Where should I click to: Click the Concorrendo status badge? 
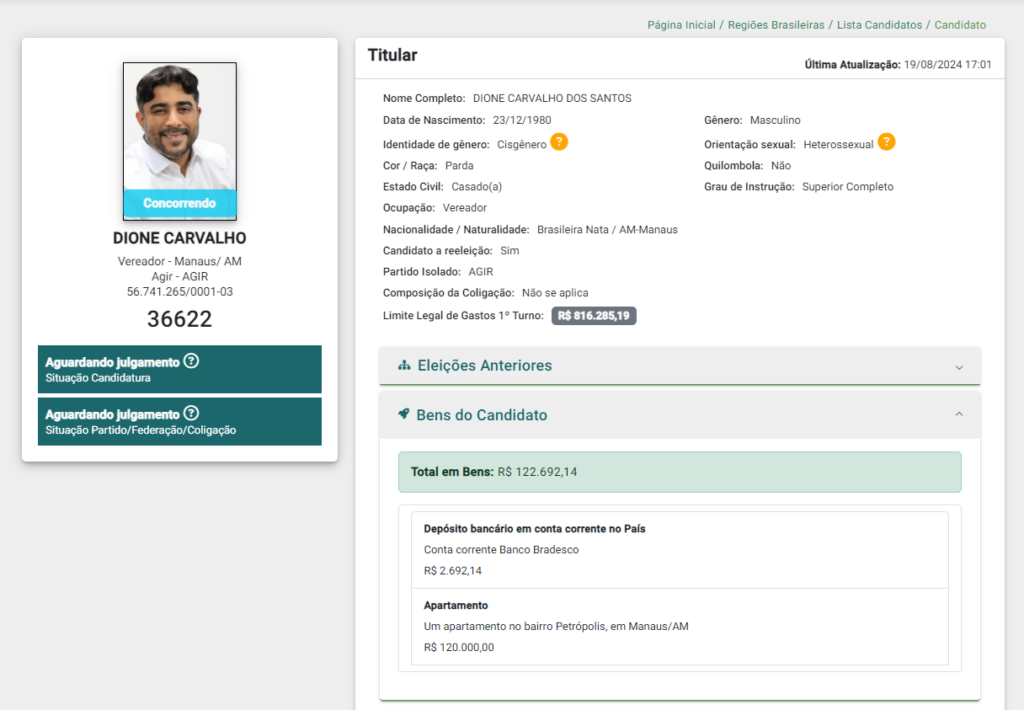point(180,203)
